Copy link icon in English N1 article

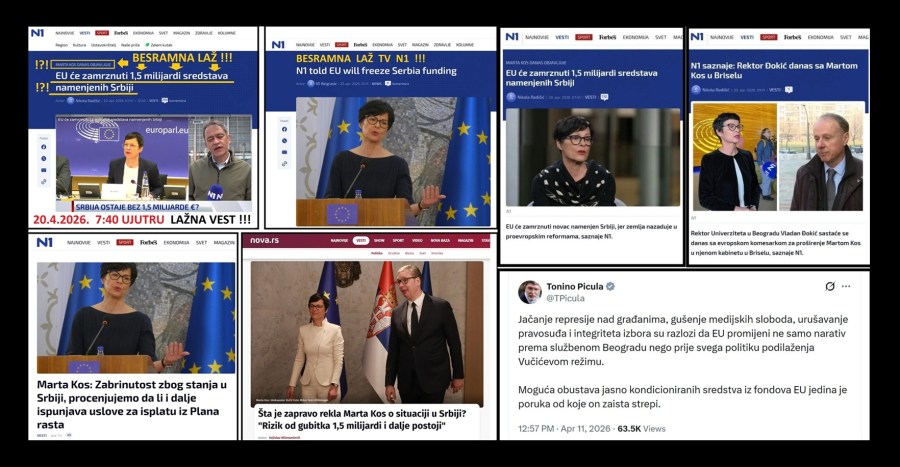coord(284,164)
